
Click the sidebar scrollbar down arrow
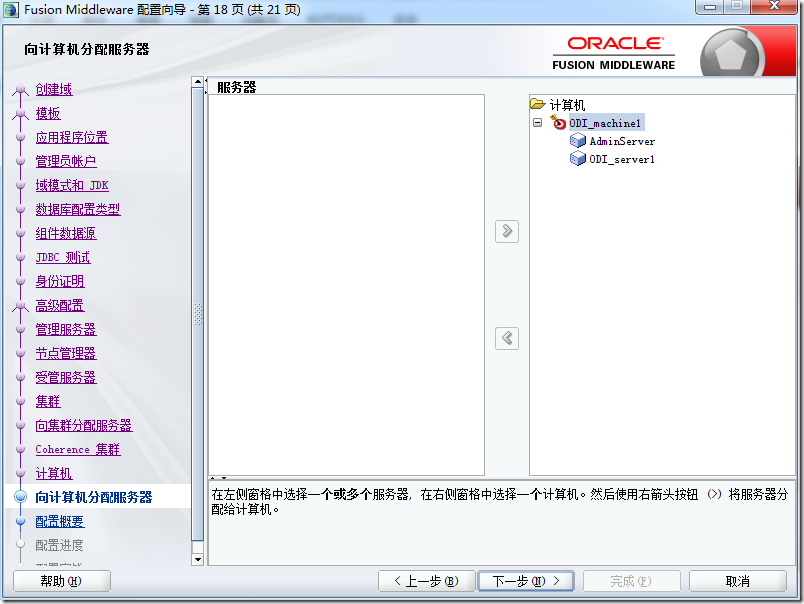(x=197, y=559)
